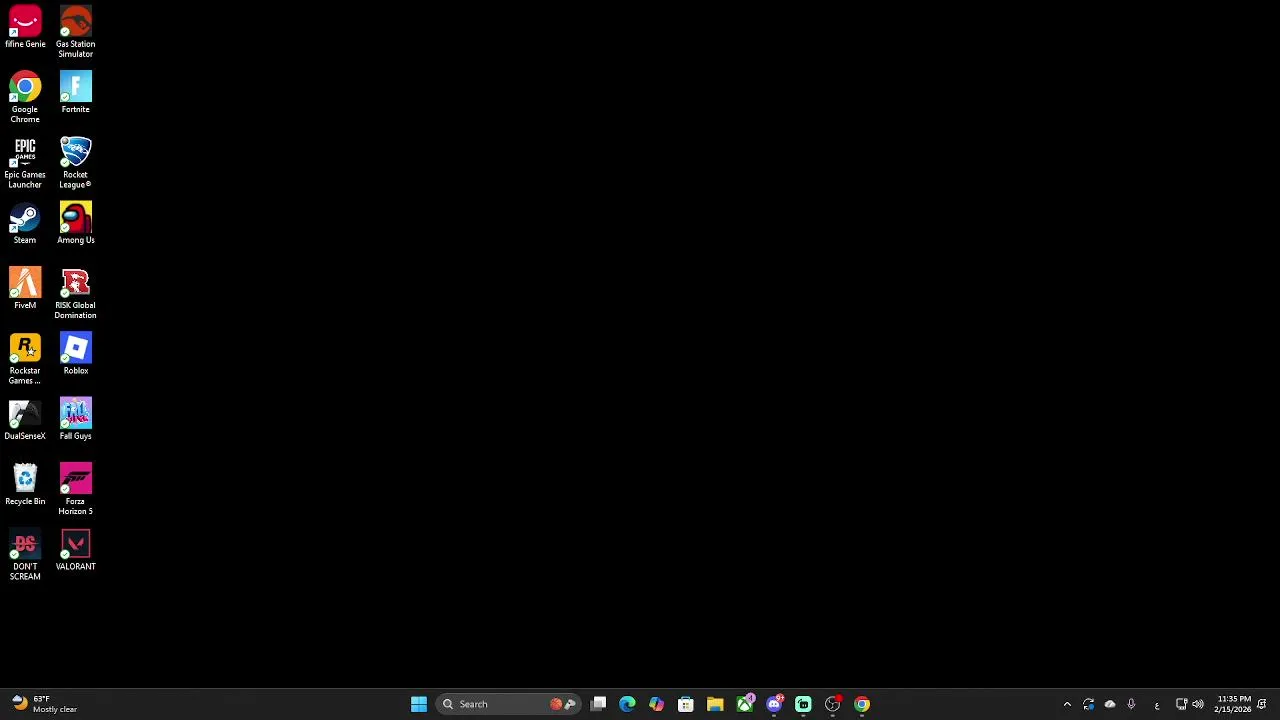
Task: Launch Microsoft Edge from the taskbar
Action: tap(627, 704)
